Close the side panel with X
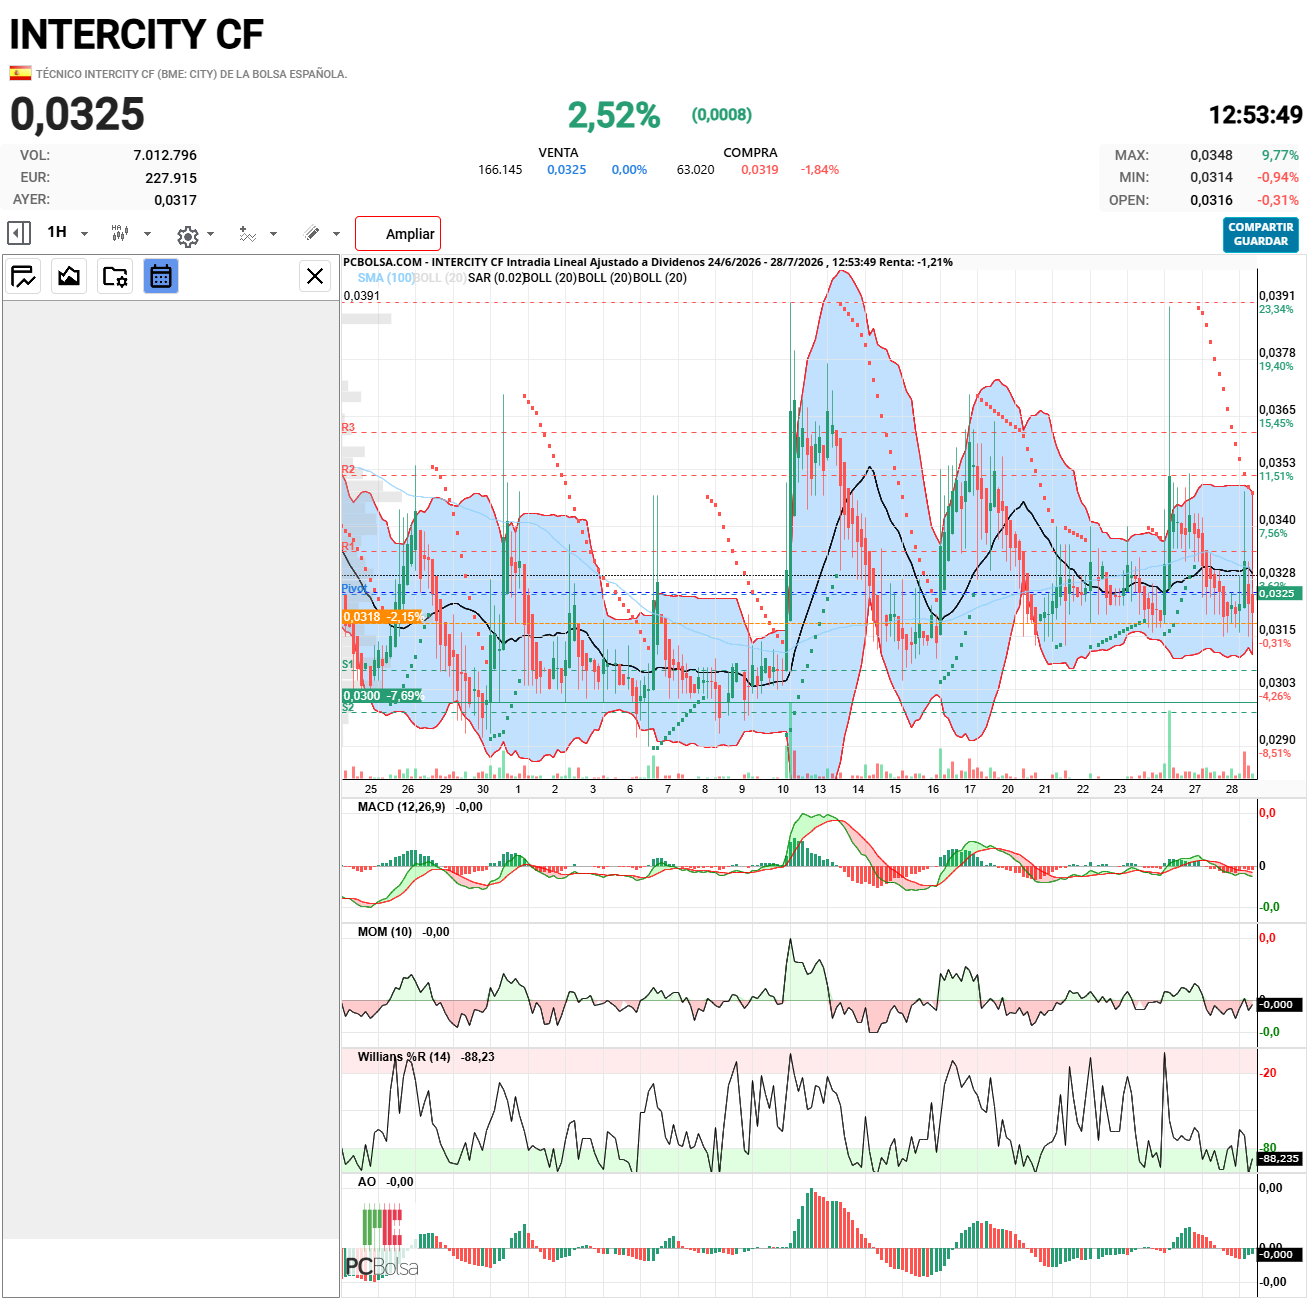 pyautogui.click(x=315, y=276)
